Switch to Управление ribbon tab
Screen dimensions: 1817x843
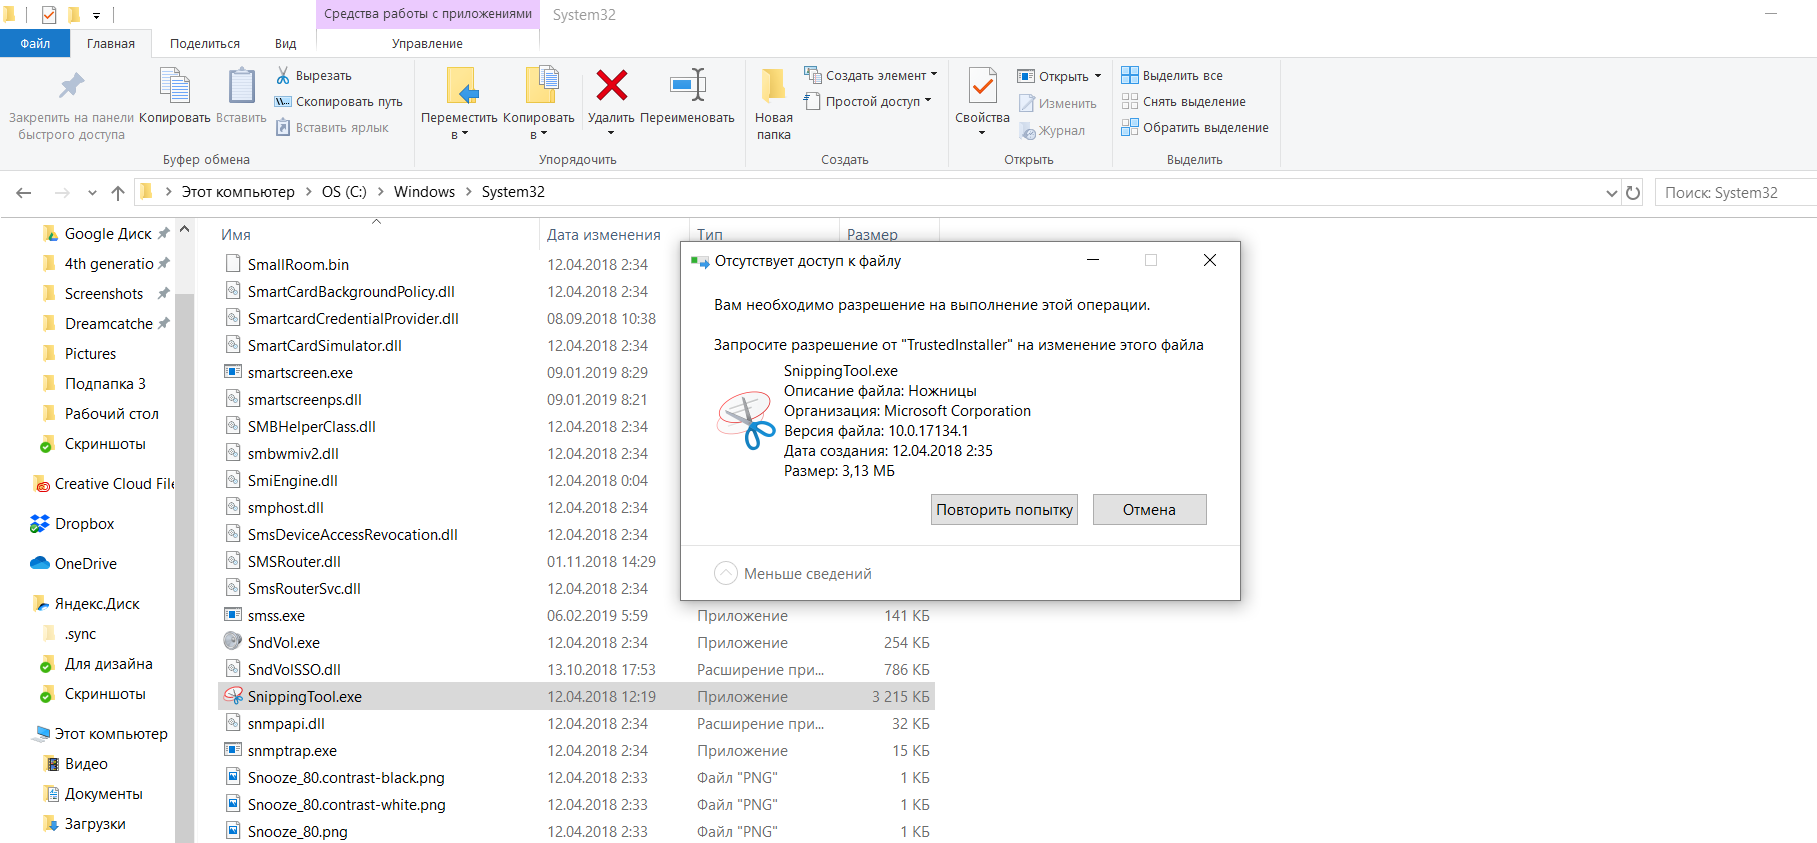(427, 43)
